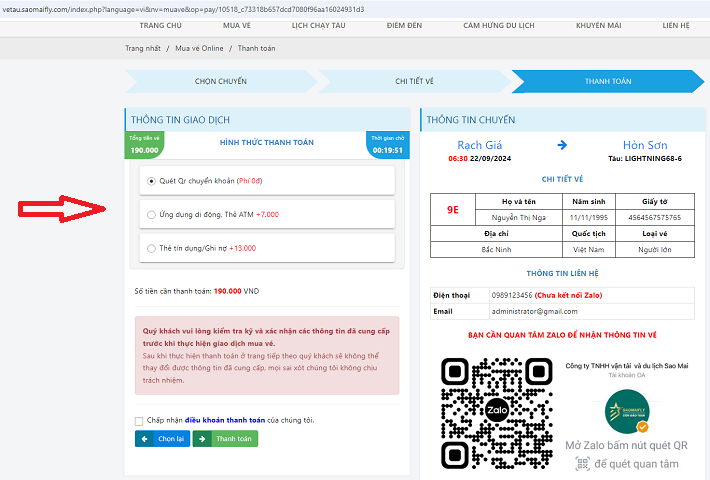Open LIÊN HỆ menu item

click(676, 26)
